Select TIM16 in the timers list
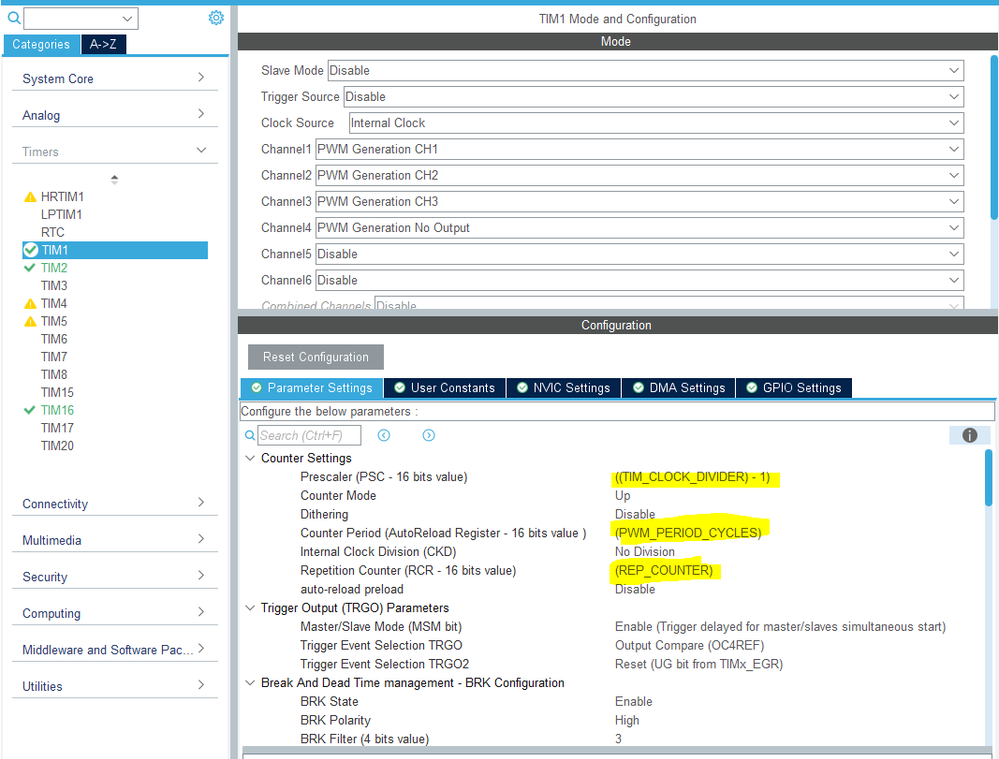The width and height of the screenshot is (999, 759). click(57, 410)
